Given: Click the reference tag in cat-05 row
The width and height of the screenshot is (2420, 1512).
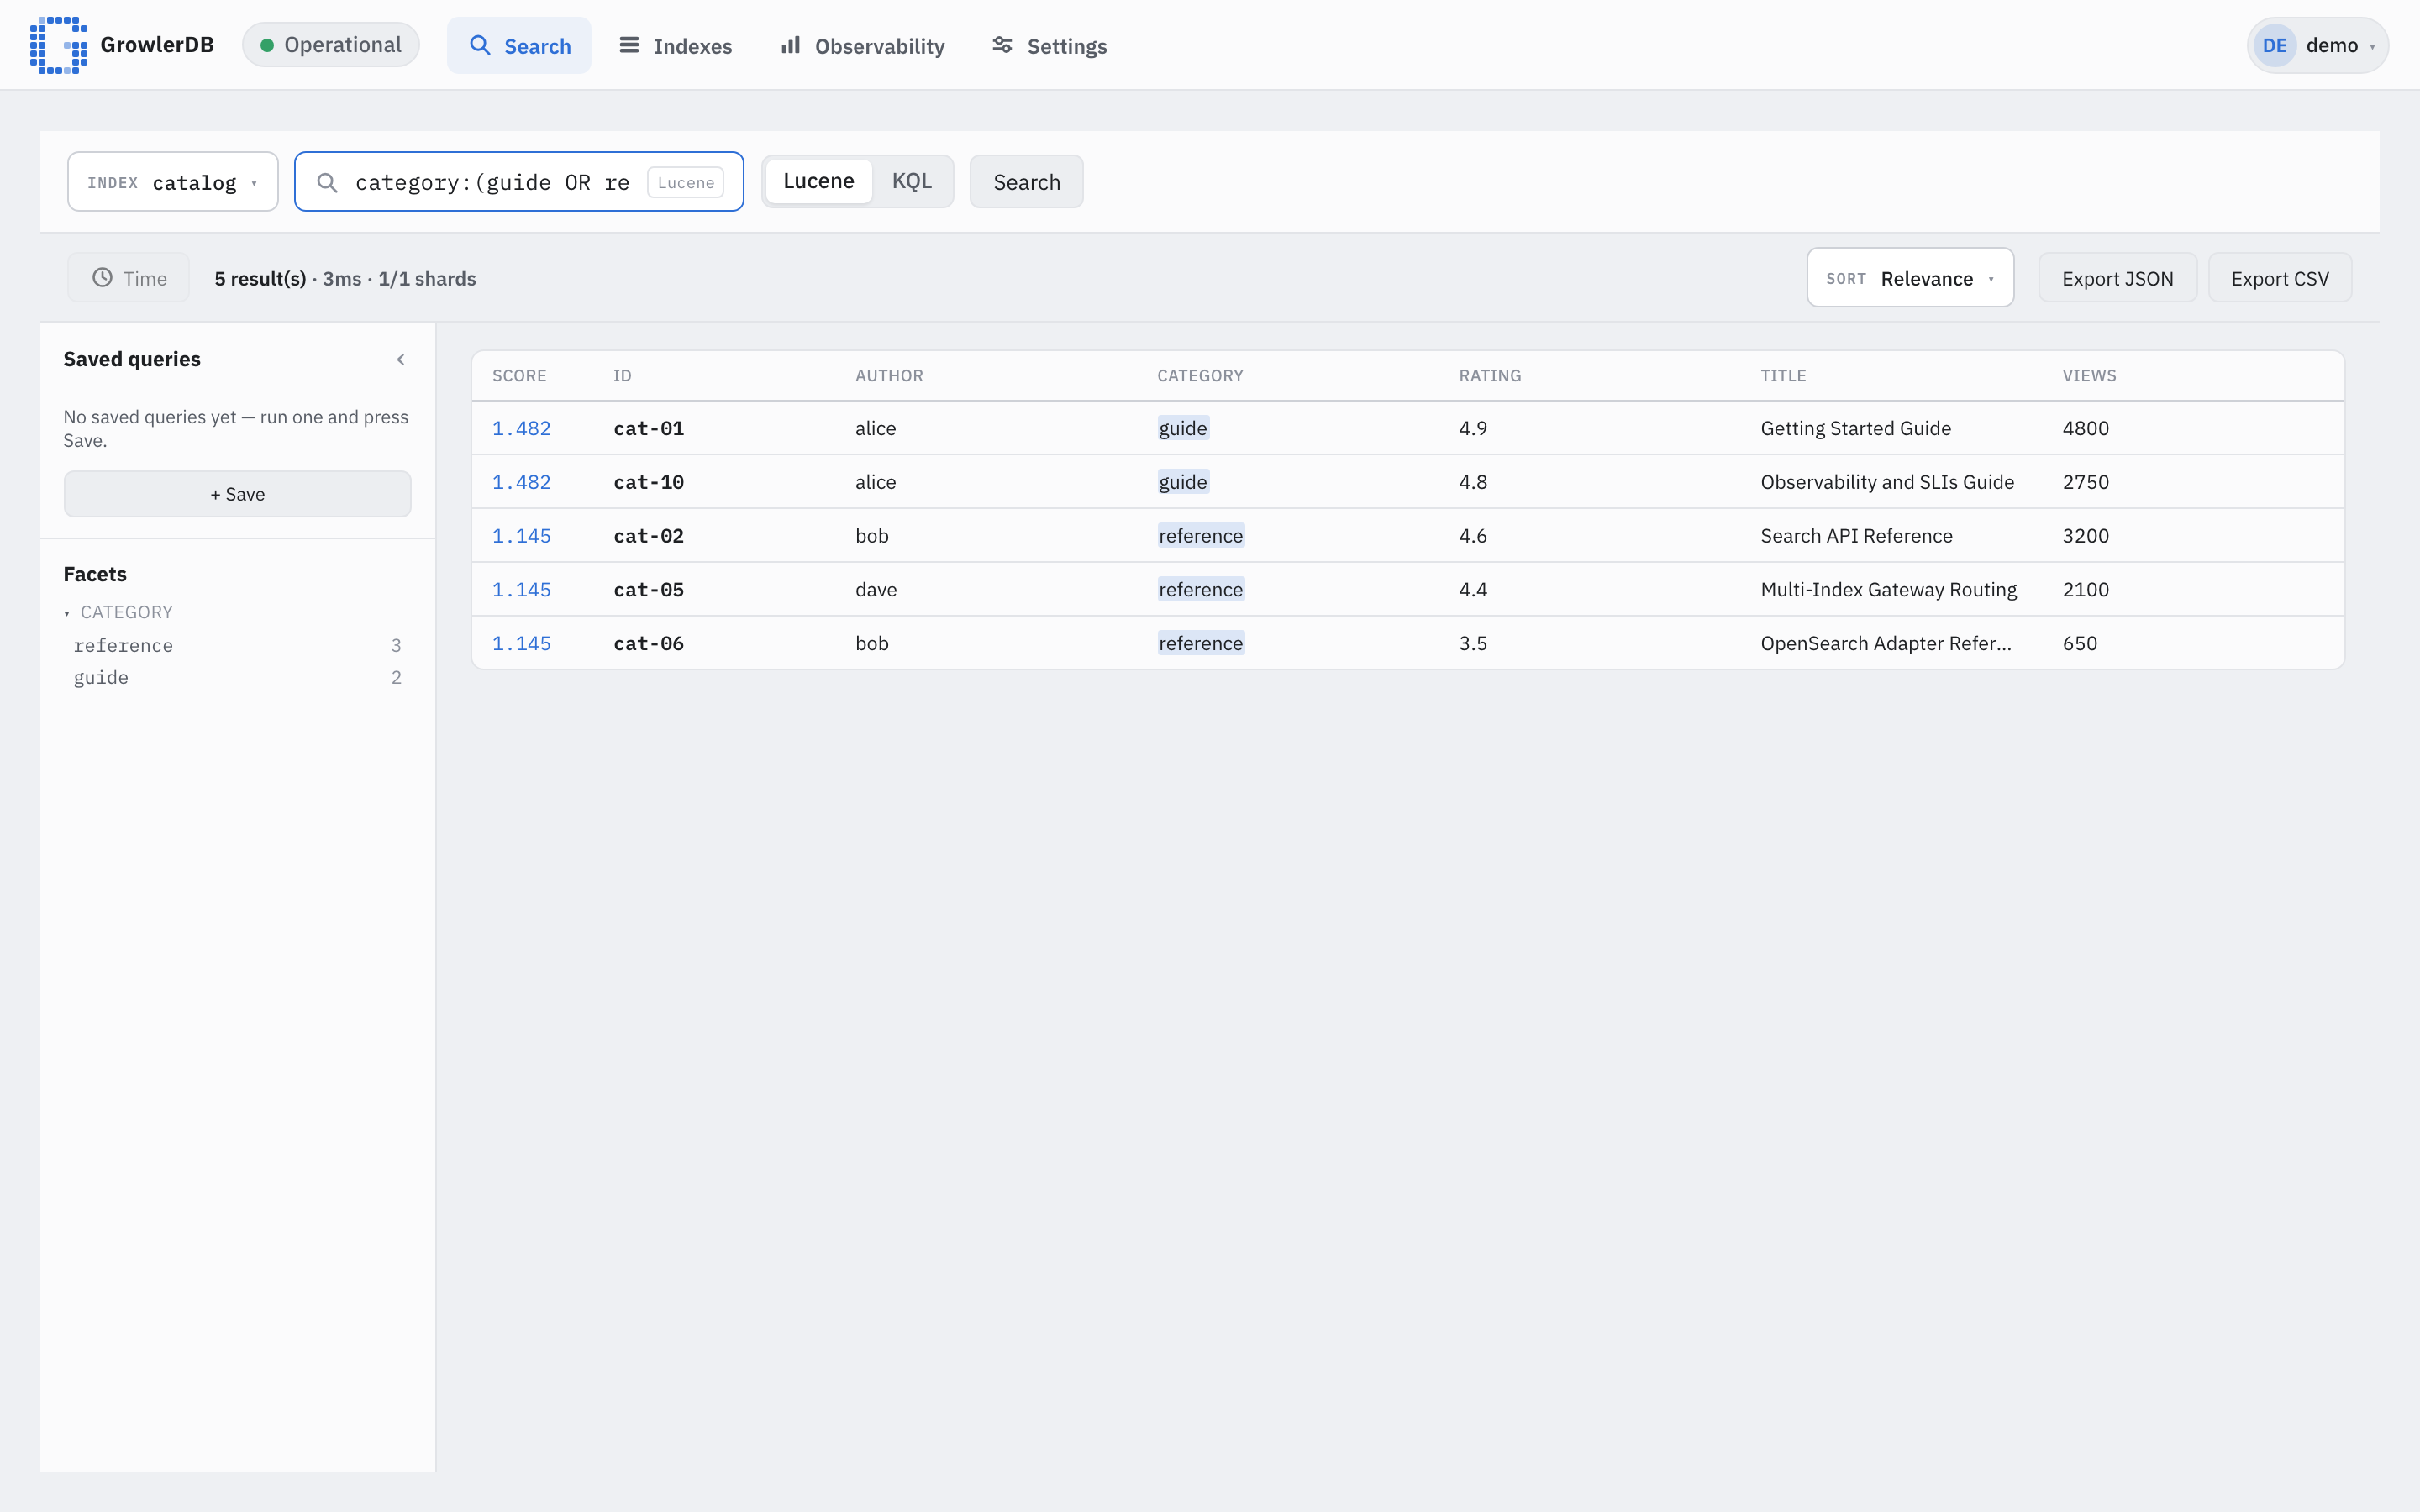Looking at the screenshot, I should [x=1200, y=590].
